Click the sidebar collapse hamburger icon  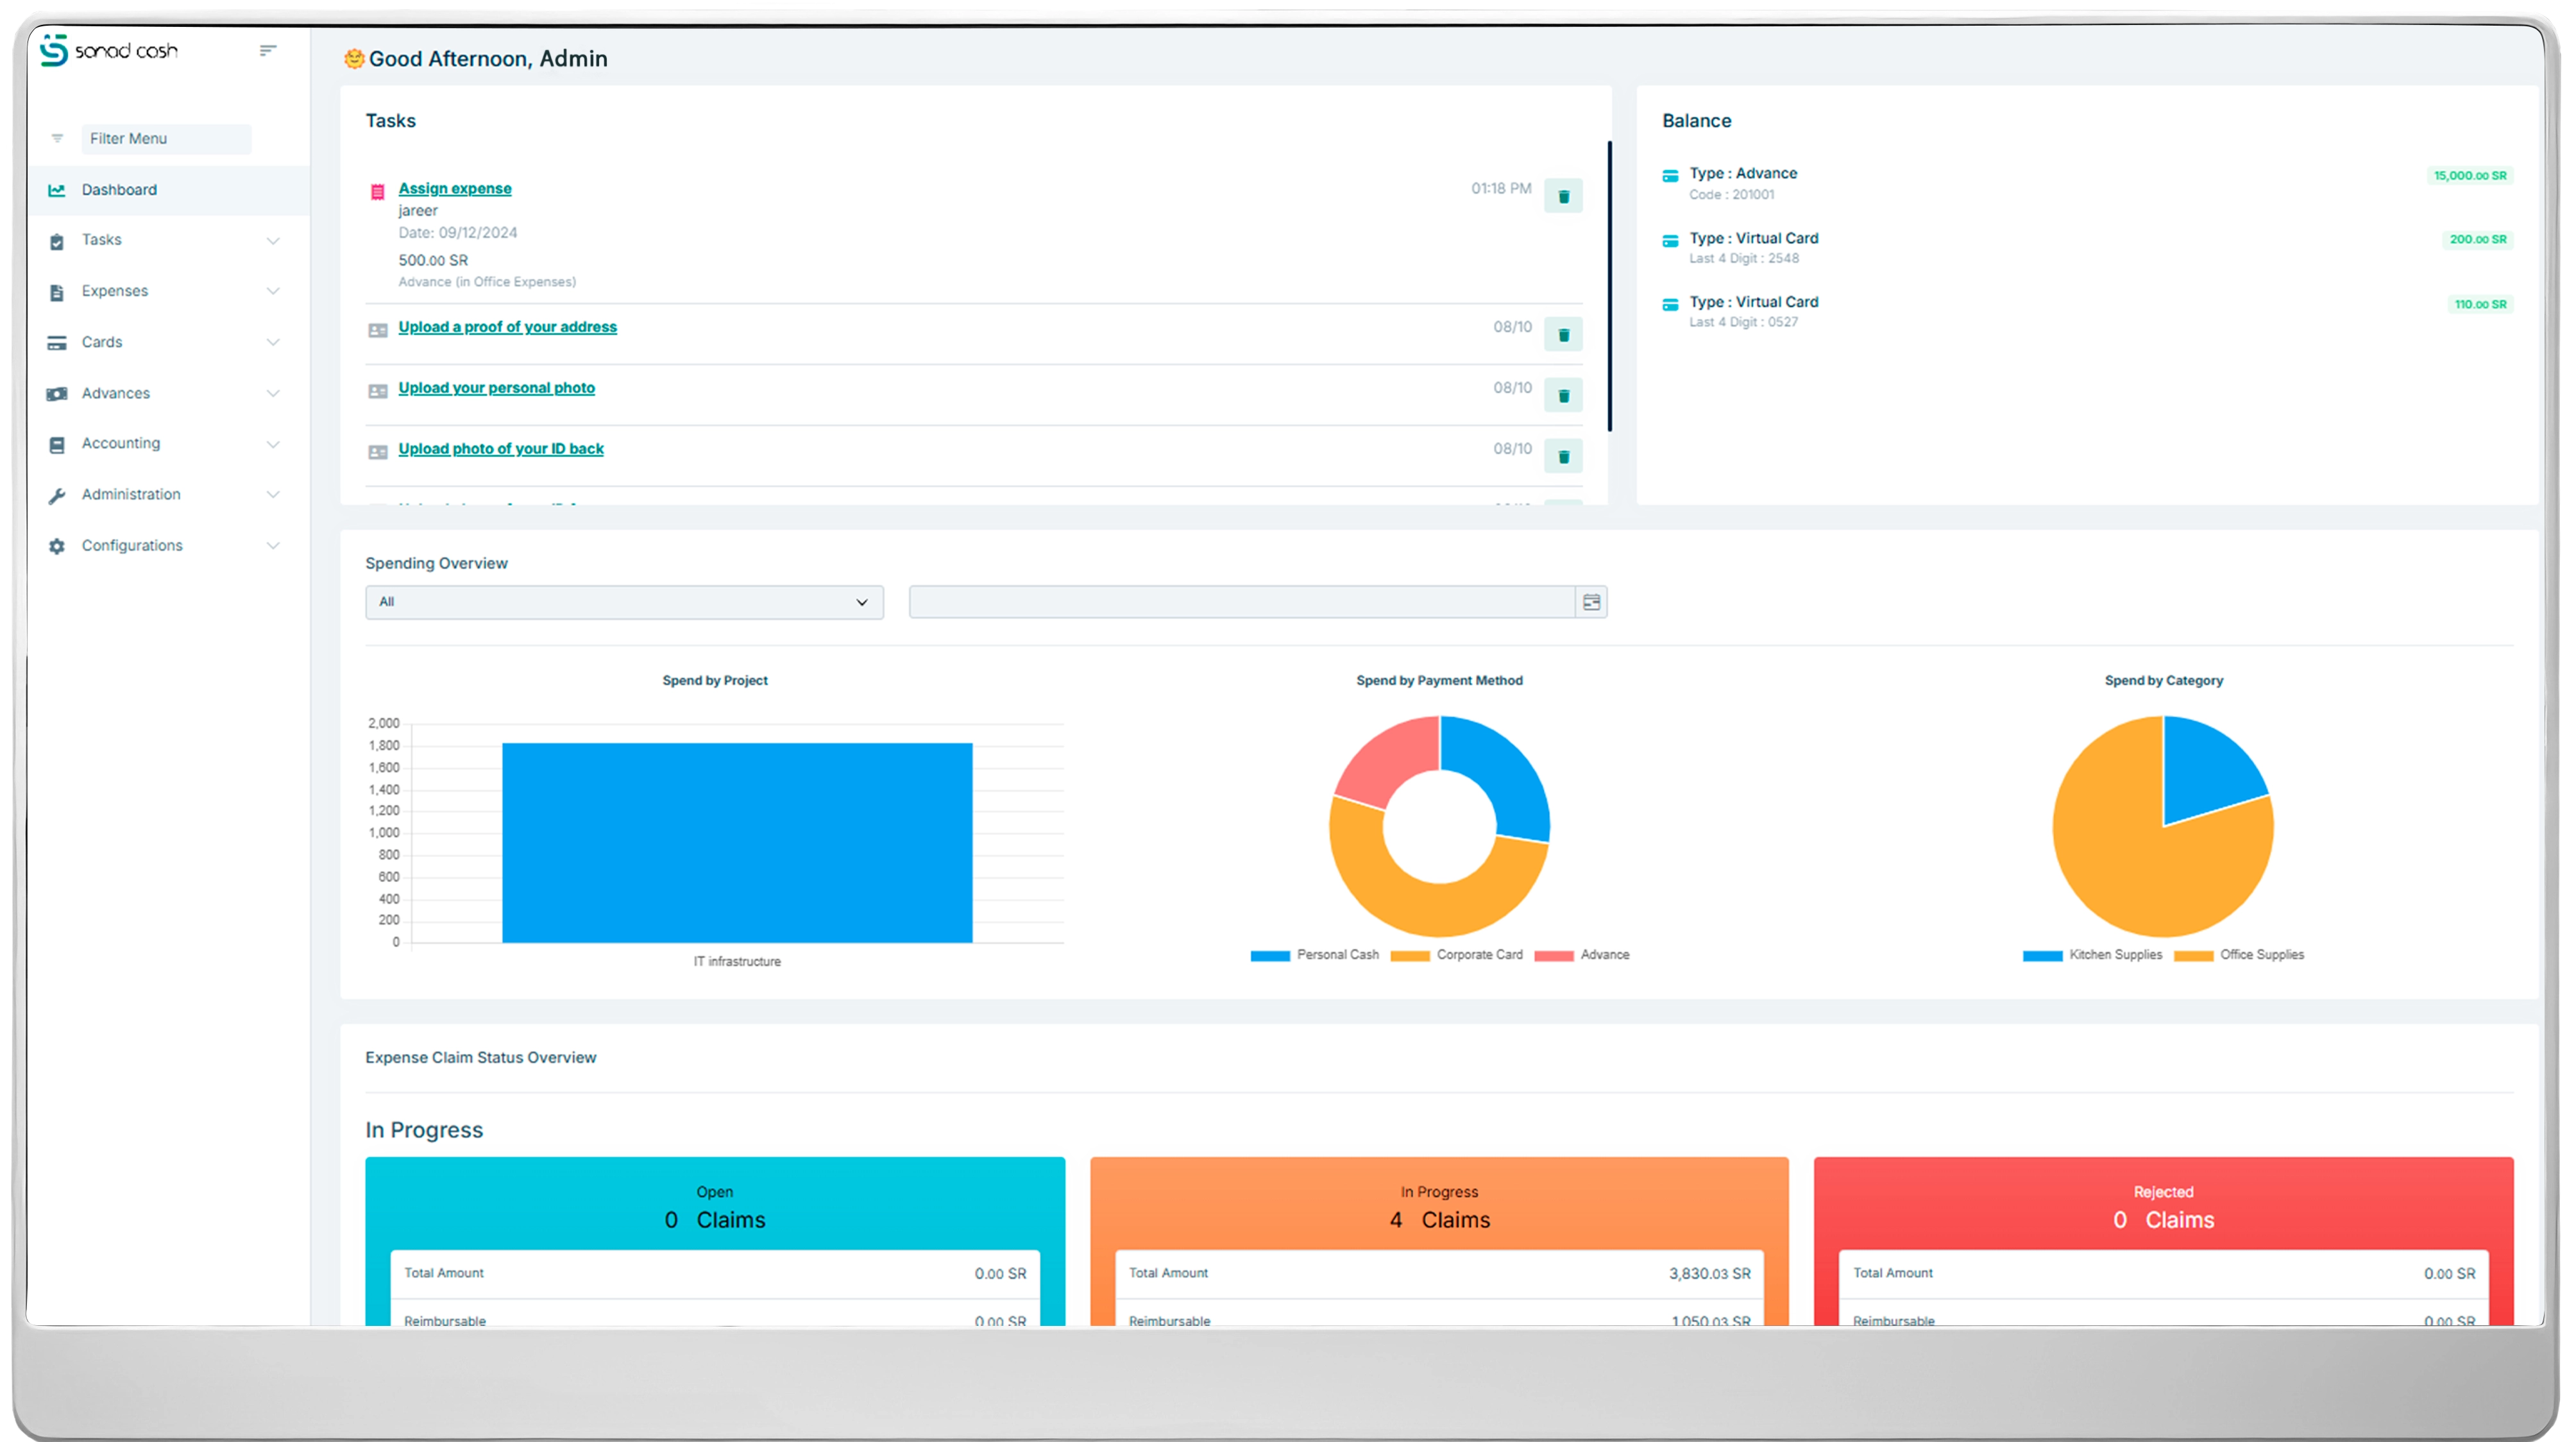pos(267,50)
